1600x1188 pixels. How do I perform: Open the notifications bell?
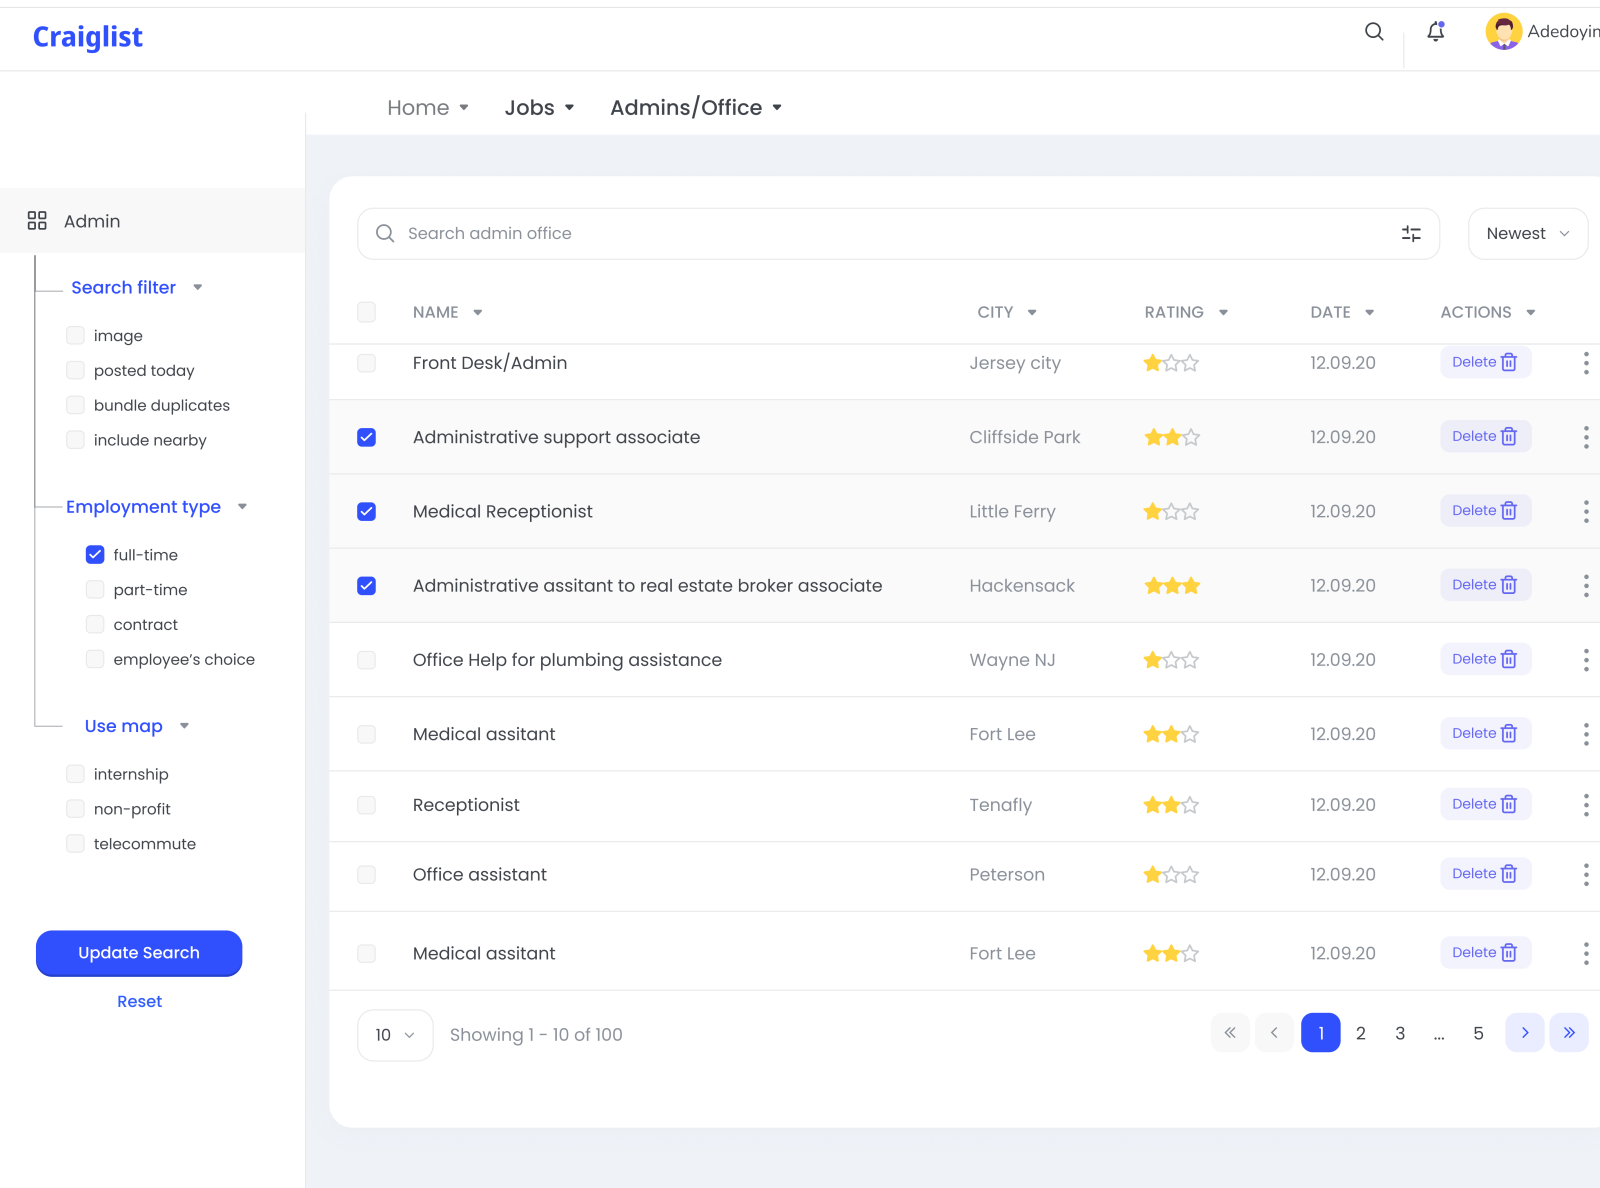click(1435, 32)
